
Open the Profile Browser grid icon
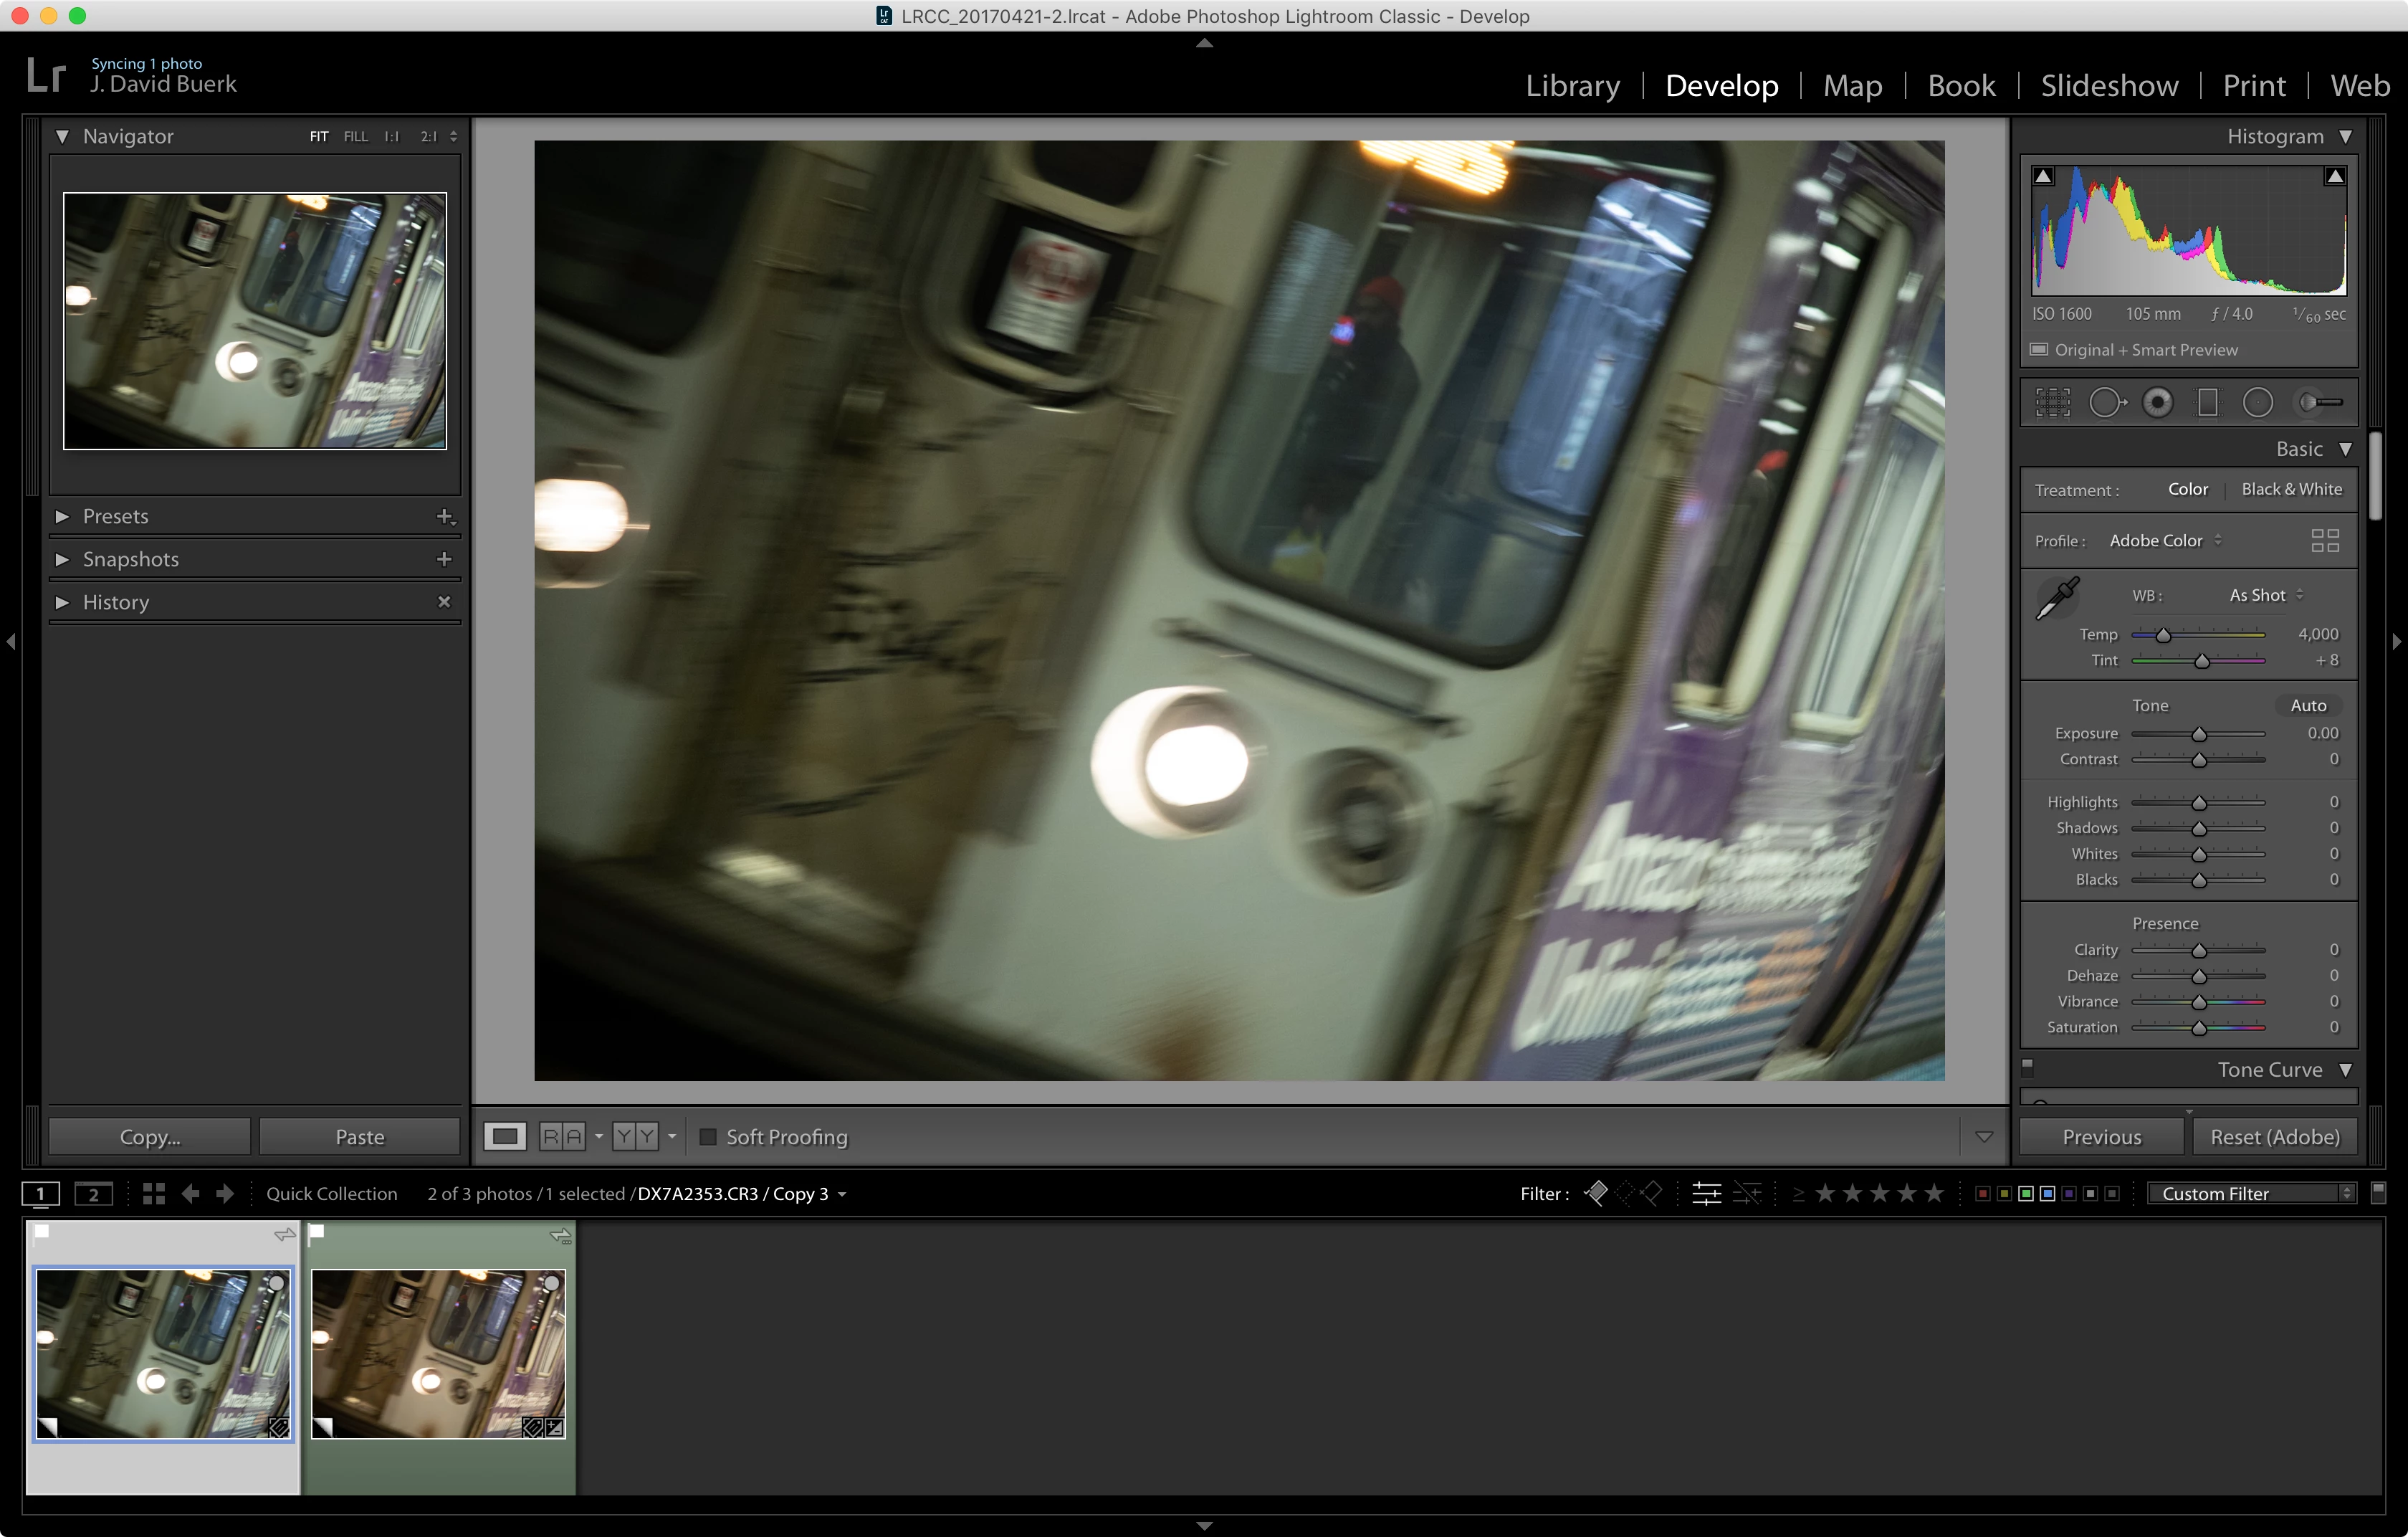click(x=2325, y=541)
